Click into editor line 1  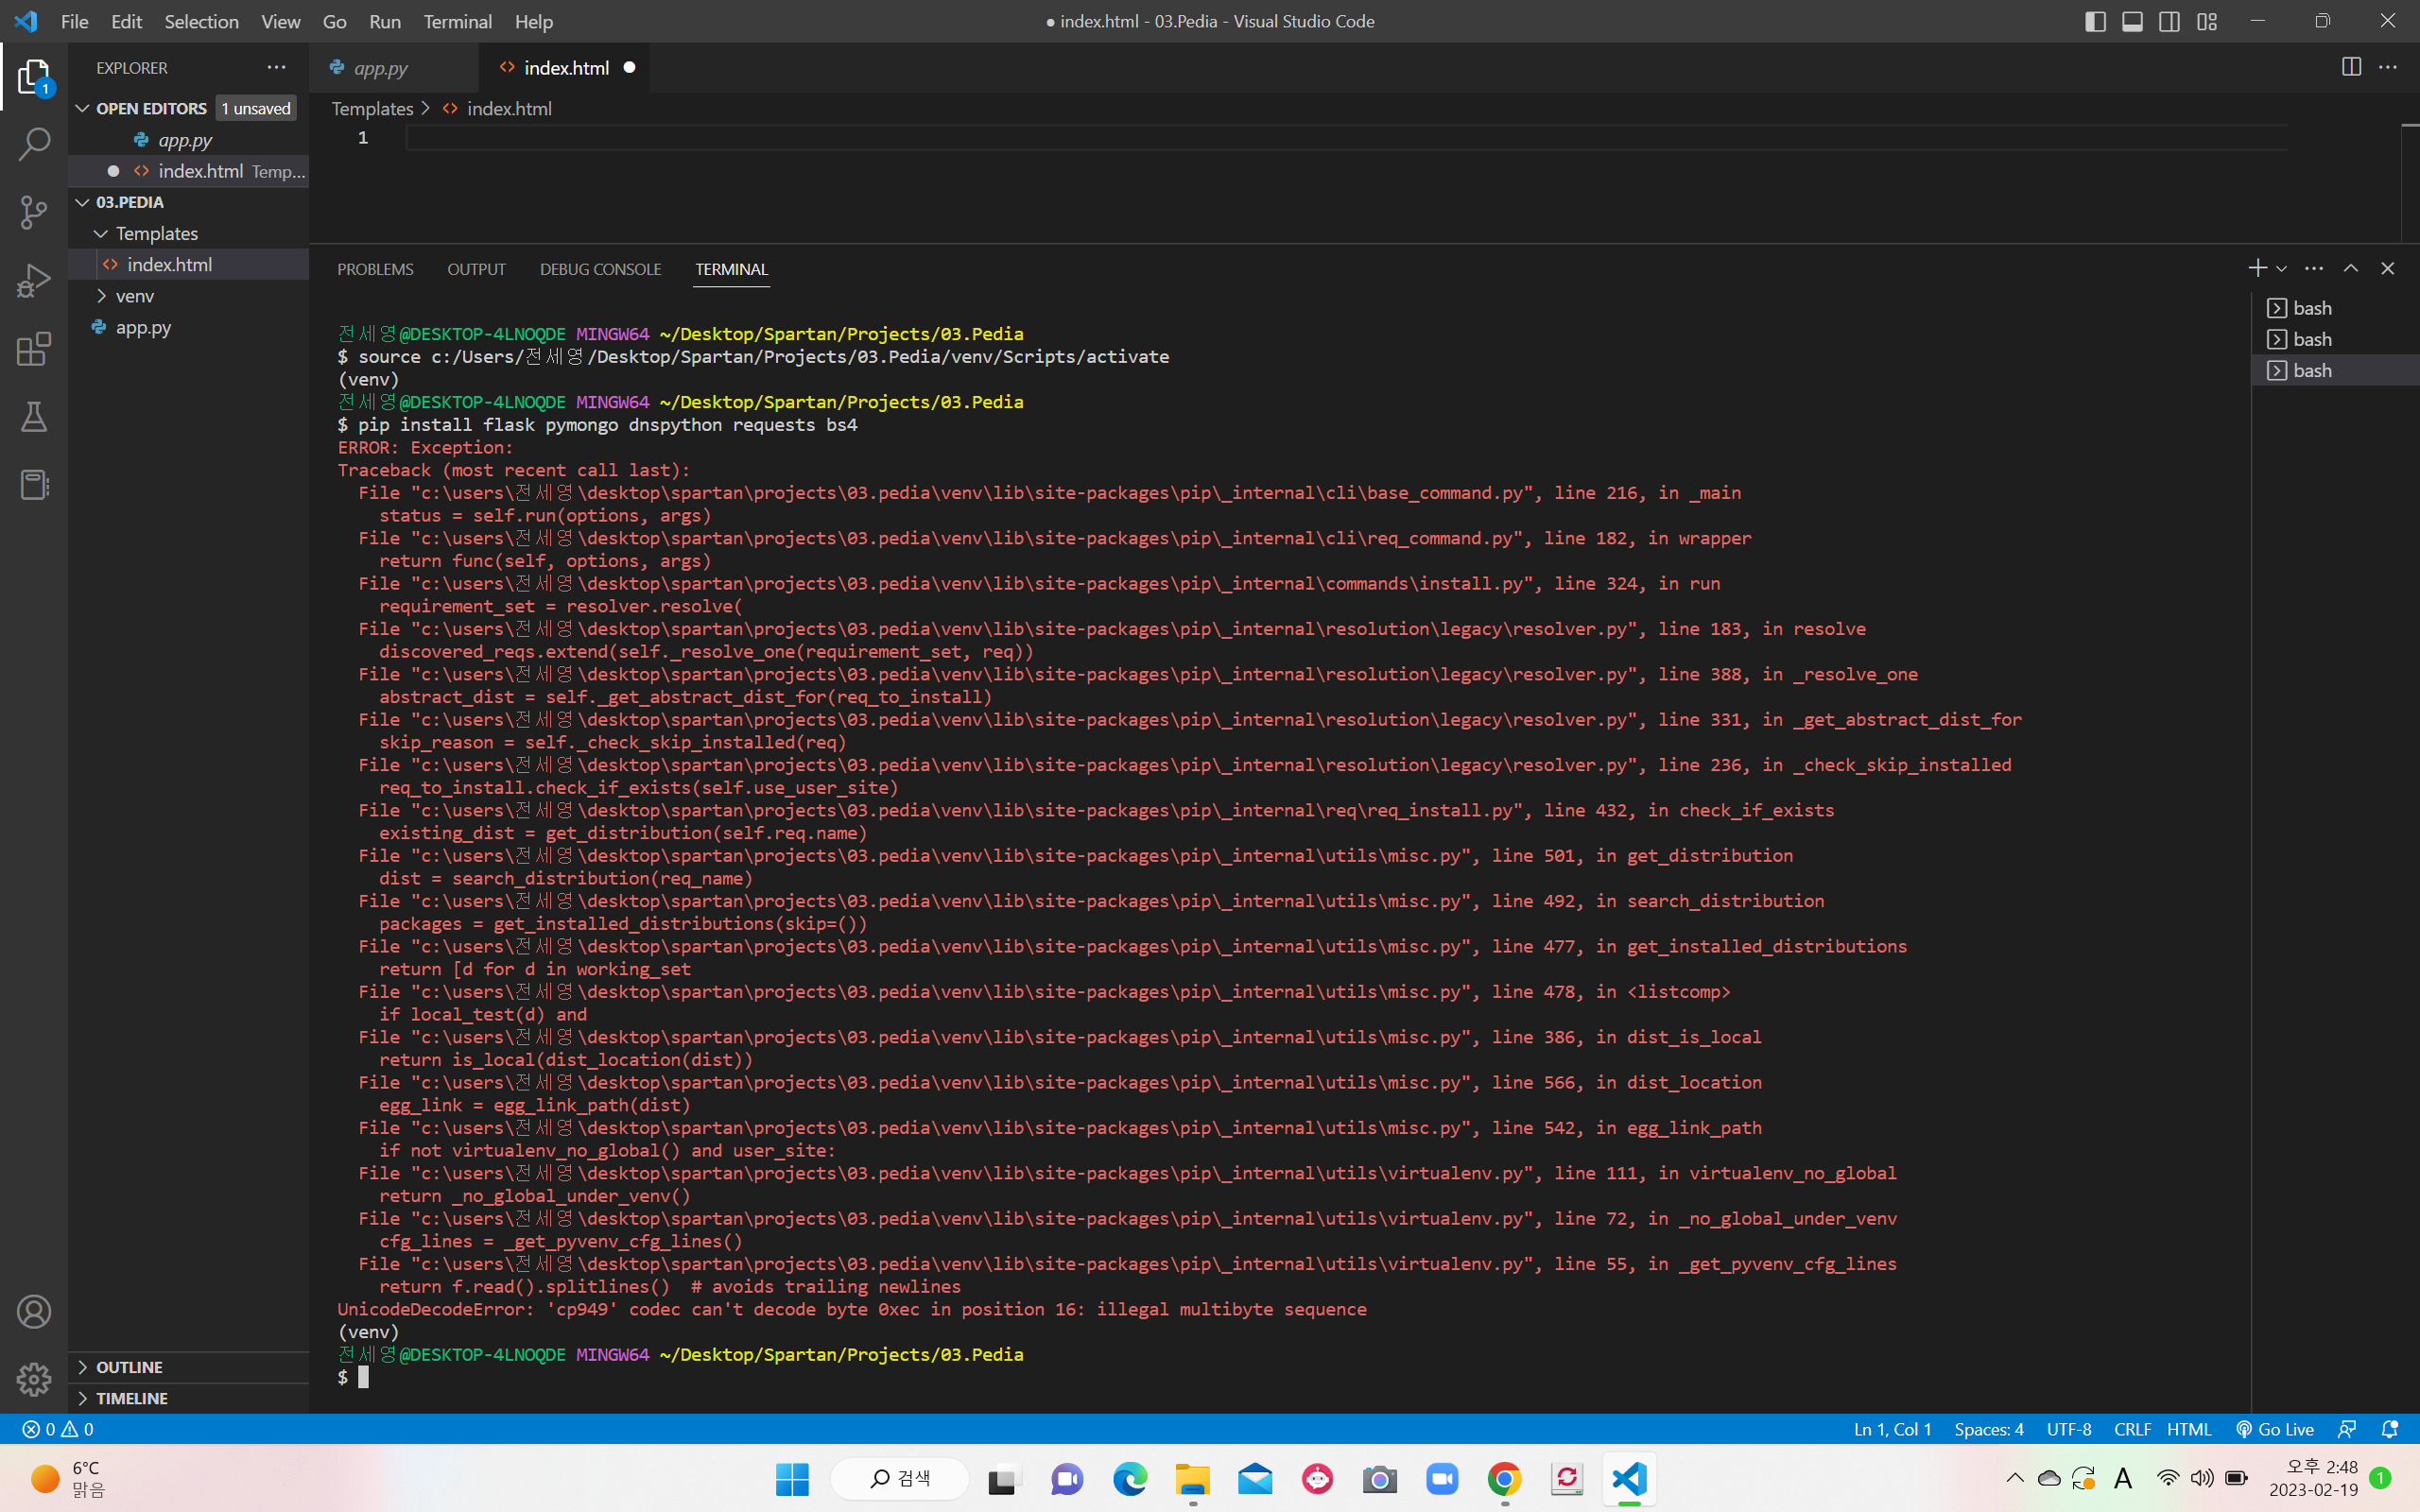click(x=1345, y=138)
